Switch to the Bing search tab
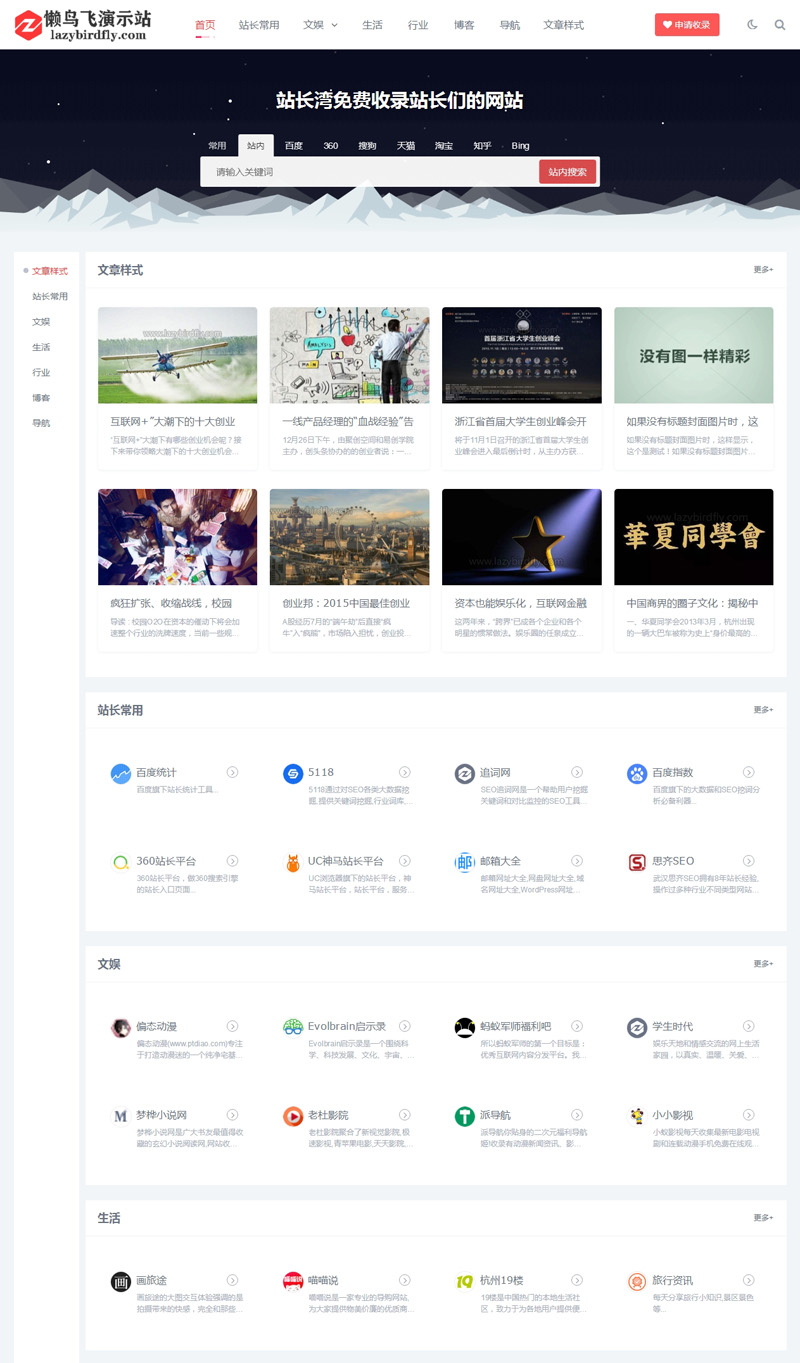 pos(520,146)
